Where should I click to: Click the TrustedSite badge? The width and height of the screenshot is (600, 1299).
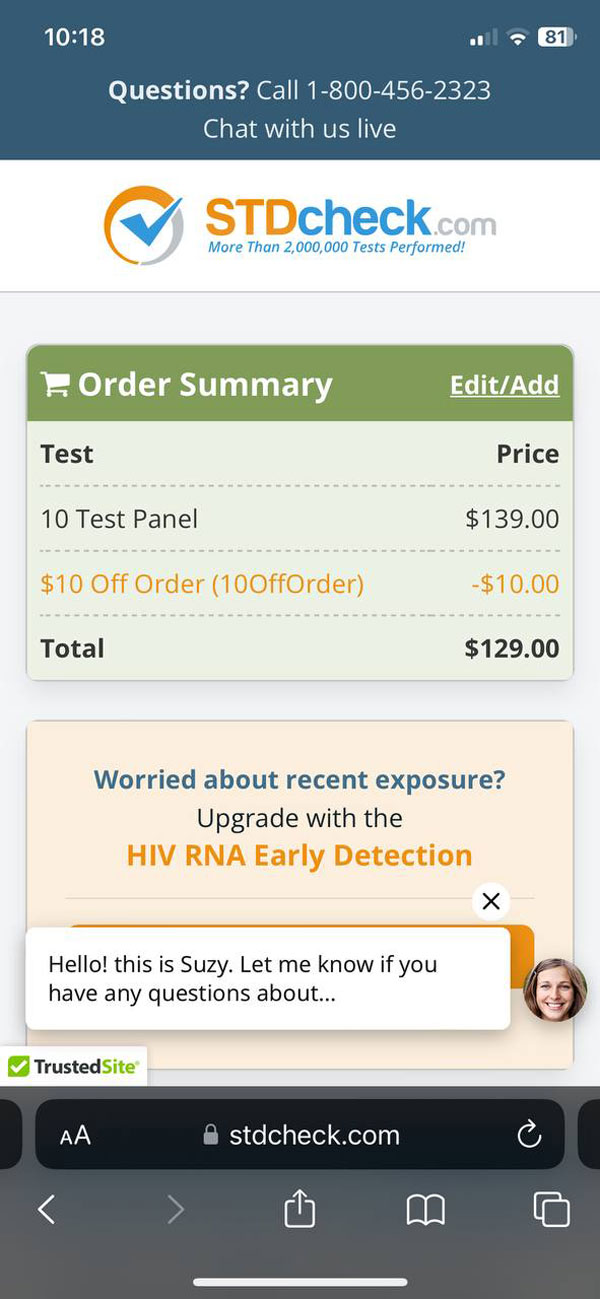tap(73, 1067)
